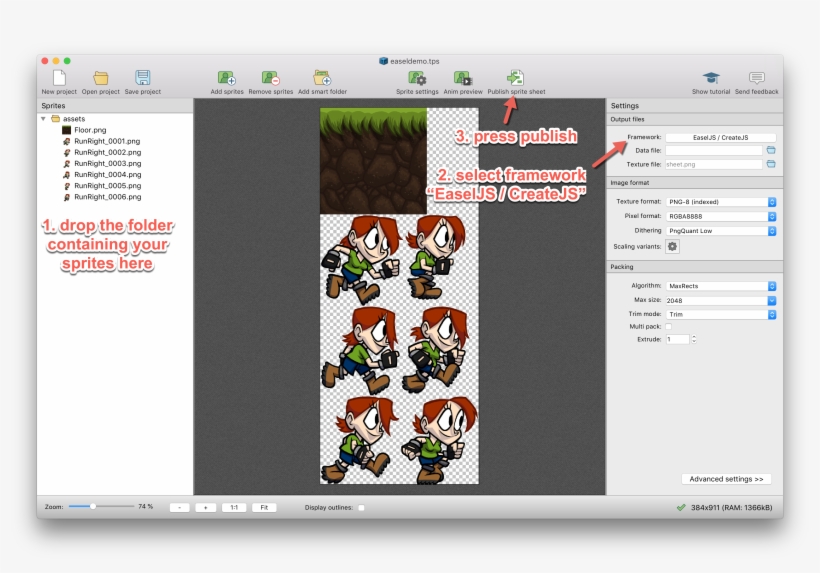The height and width of the screenshot is (573, 820).
Task: Click the Show tutorial graduation cap icon
Action: pos(711,78)
